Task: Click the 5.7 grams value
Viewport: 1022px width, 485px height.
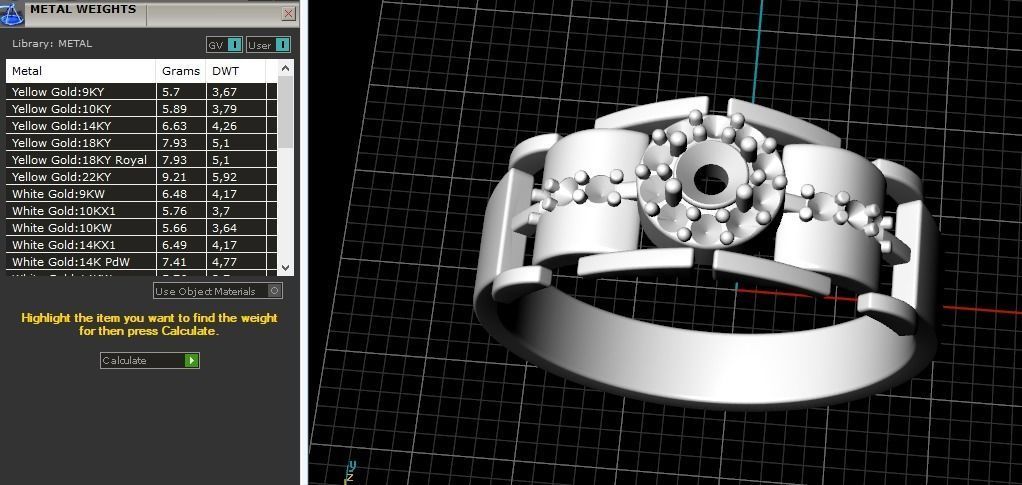Action: [x=170, y=92]
